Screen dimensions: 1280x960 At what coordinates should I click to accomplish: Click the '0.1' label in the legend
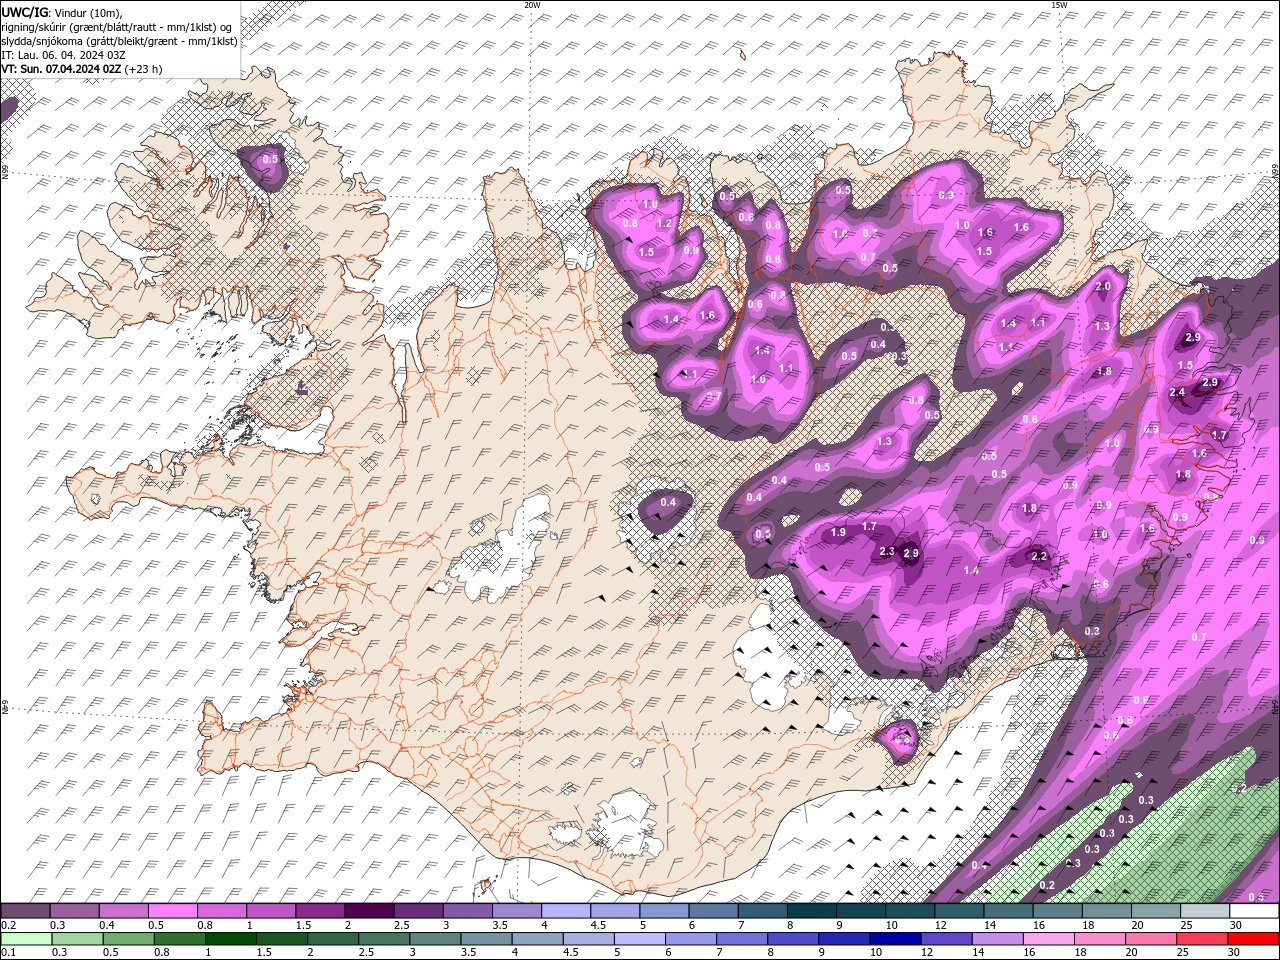7,952
